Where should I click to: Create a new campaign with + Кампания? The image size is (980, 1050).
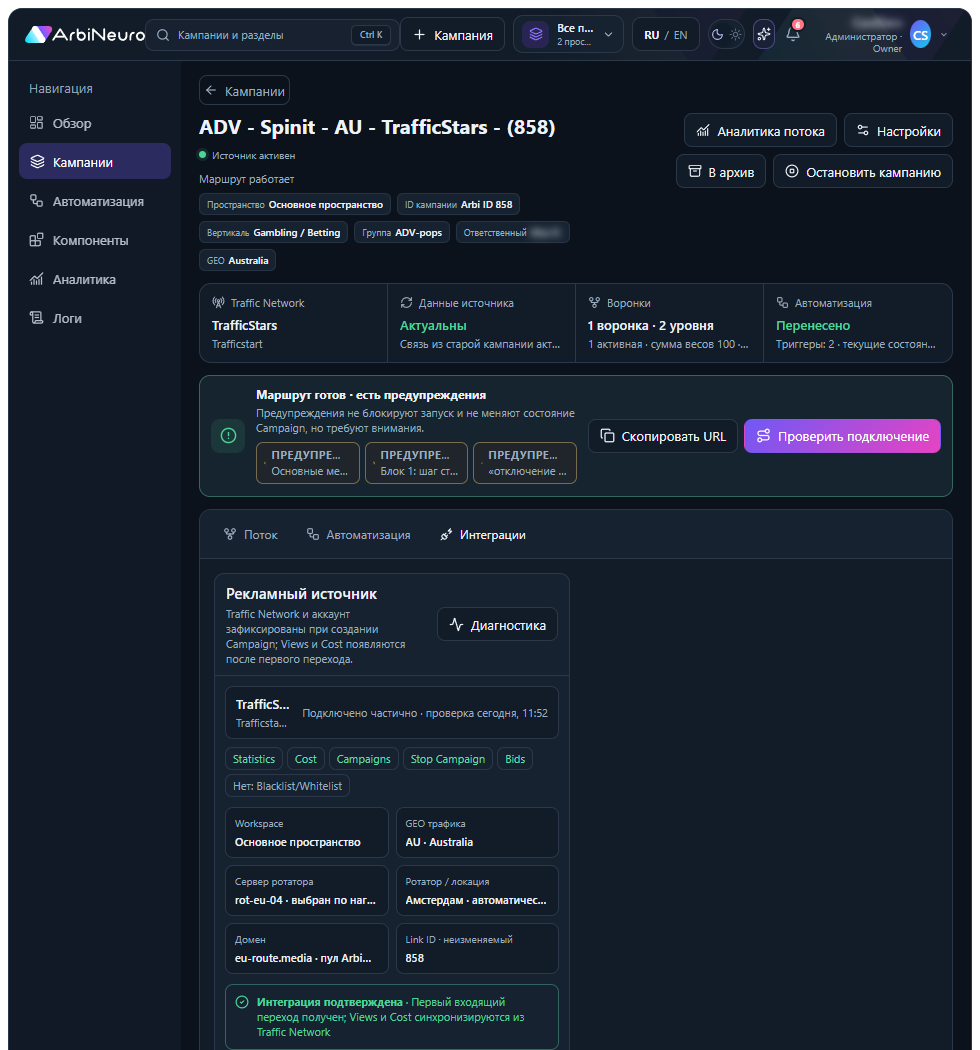pos(453,35)
